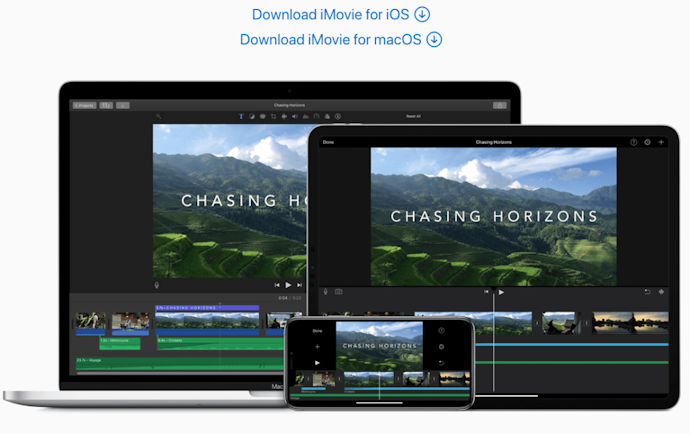Click the Chasing Horizons project title on the Mac

(289, 105)
